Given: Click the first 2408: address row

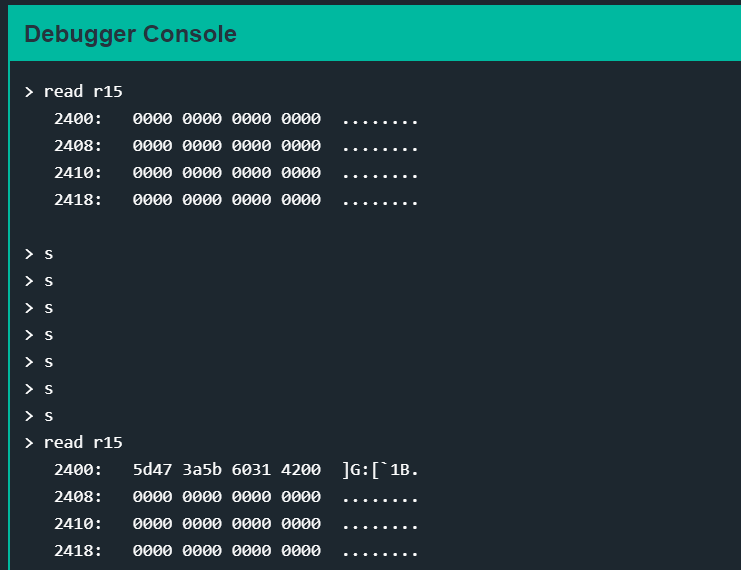Looking at the screenshot, I should tap(235, 146).
